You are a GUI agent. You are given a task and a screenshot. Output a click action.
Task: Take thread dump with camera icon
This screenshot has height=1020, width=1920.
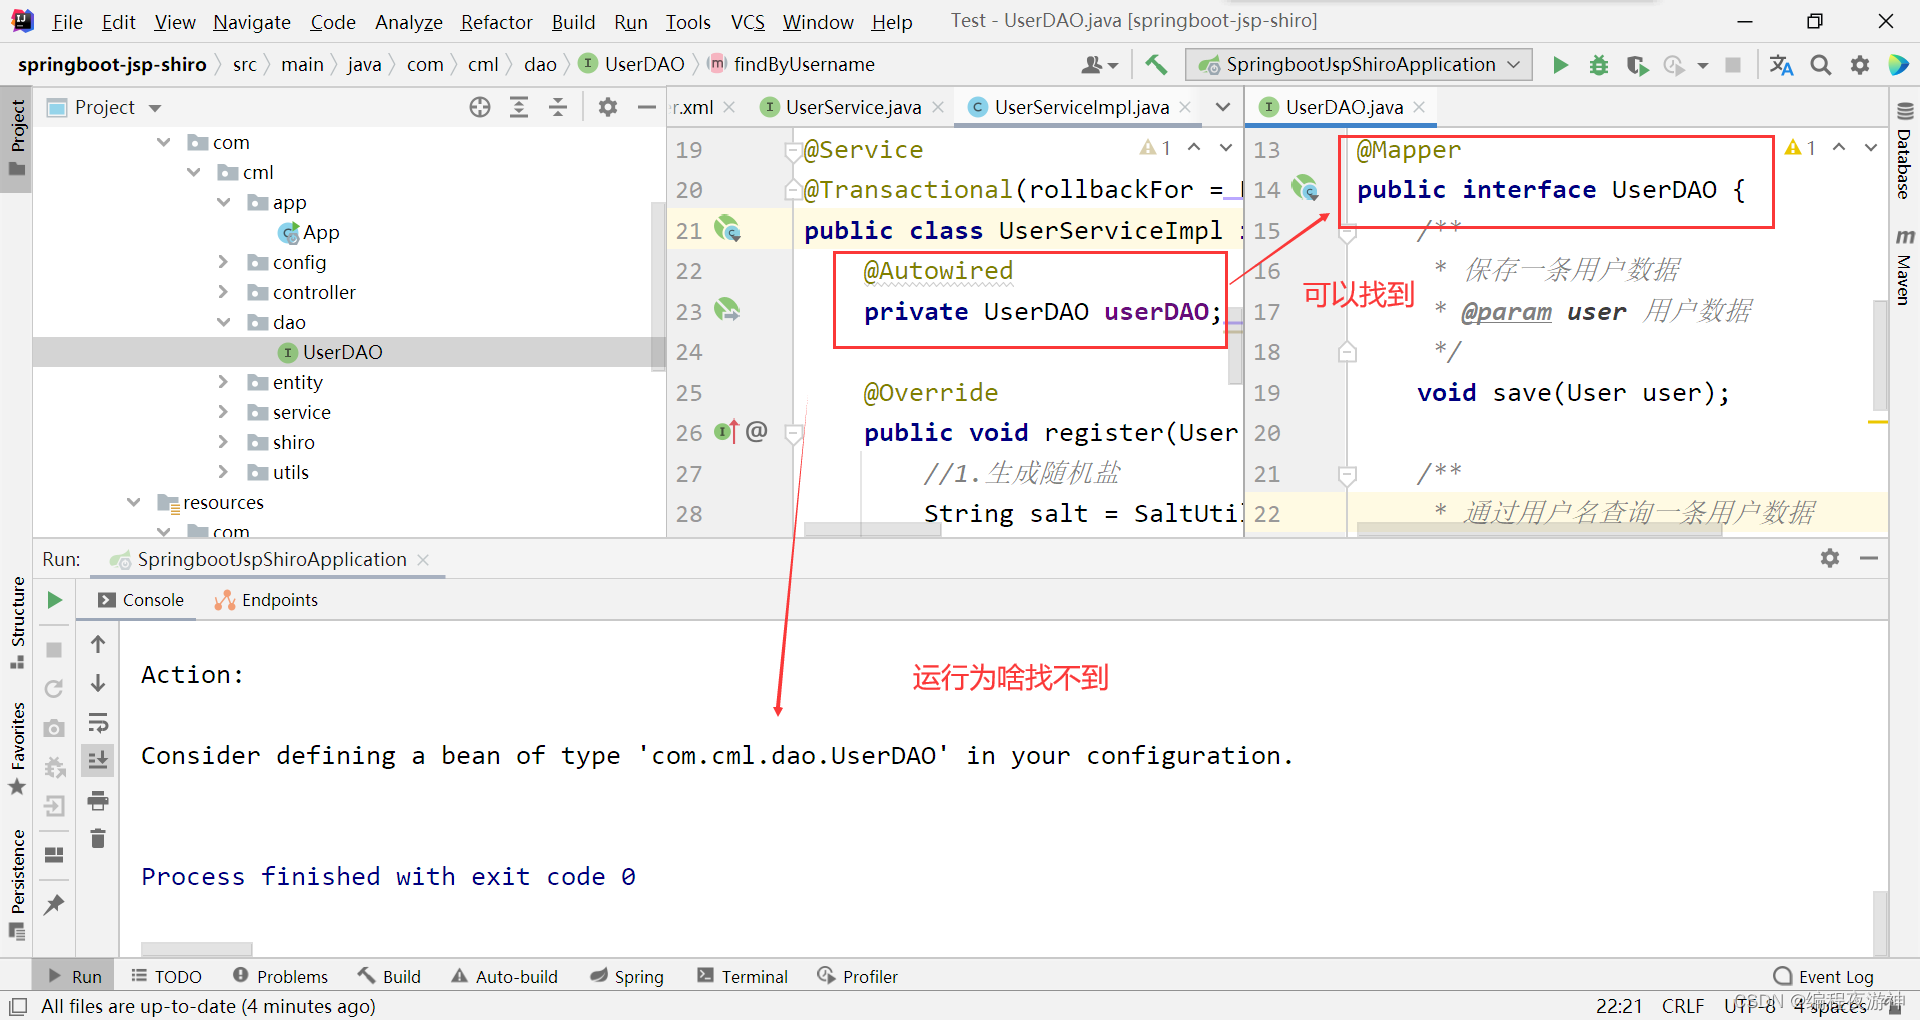[54, 730]
